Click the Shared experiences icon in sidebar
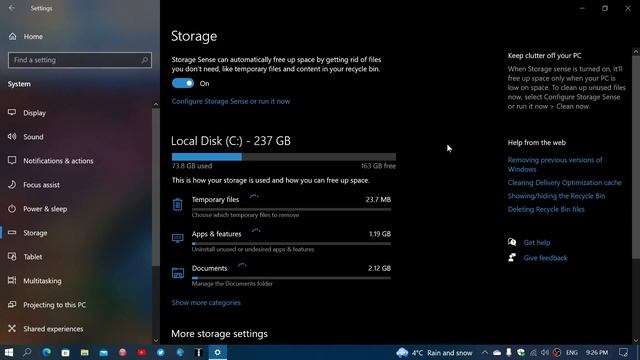This screenshot has height=360, width=640. tap(12, 329)
